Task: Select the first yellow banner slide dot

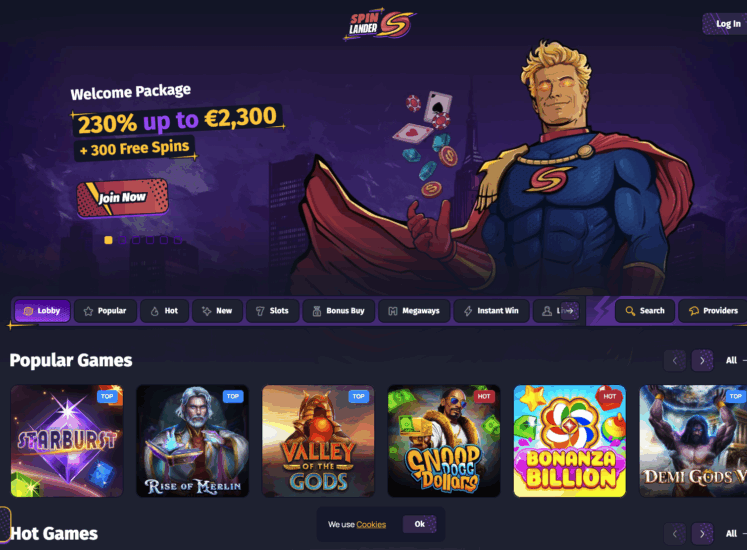Action: coord(109,240)
